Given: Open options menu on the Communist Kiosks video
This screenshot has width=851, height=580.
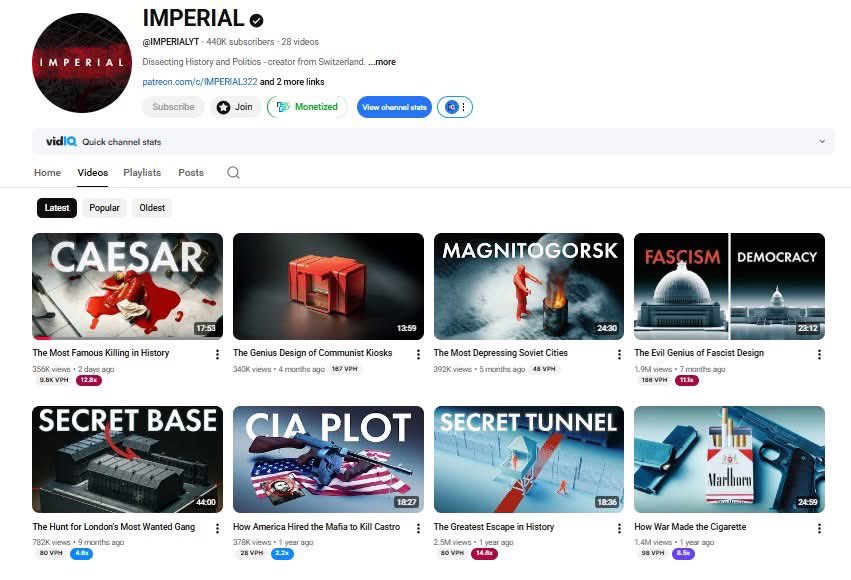Looking at the screenshot, I should (x=418, y=355).
